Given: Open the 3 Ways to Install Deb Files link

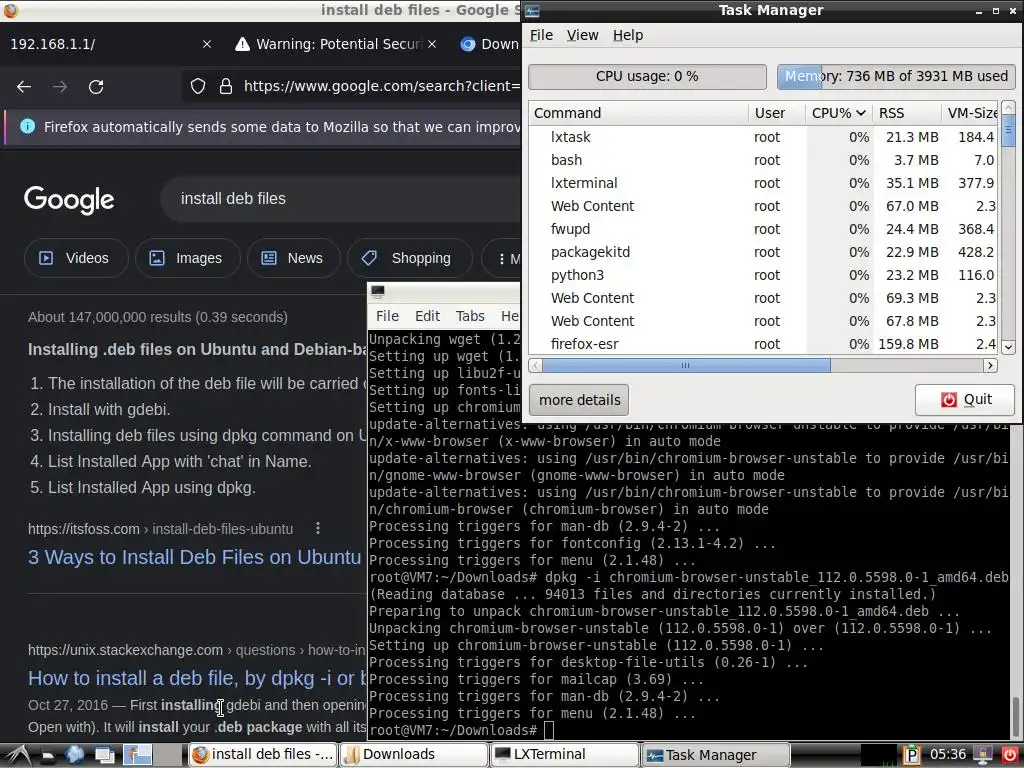Looking at the screenshot, I should click(195, 557).
